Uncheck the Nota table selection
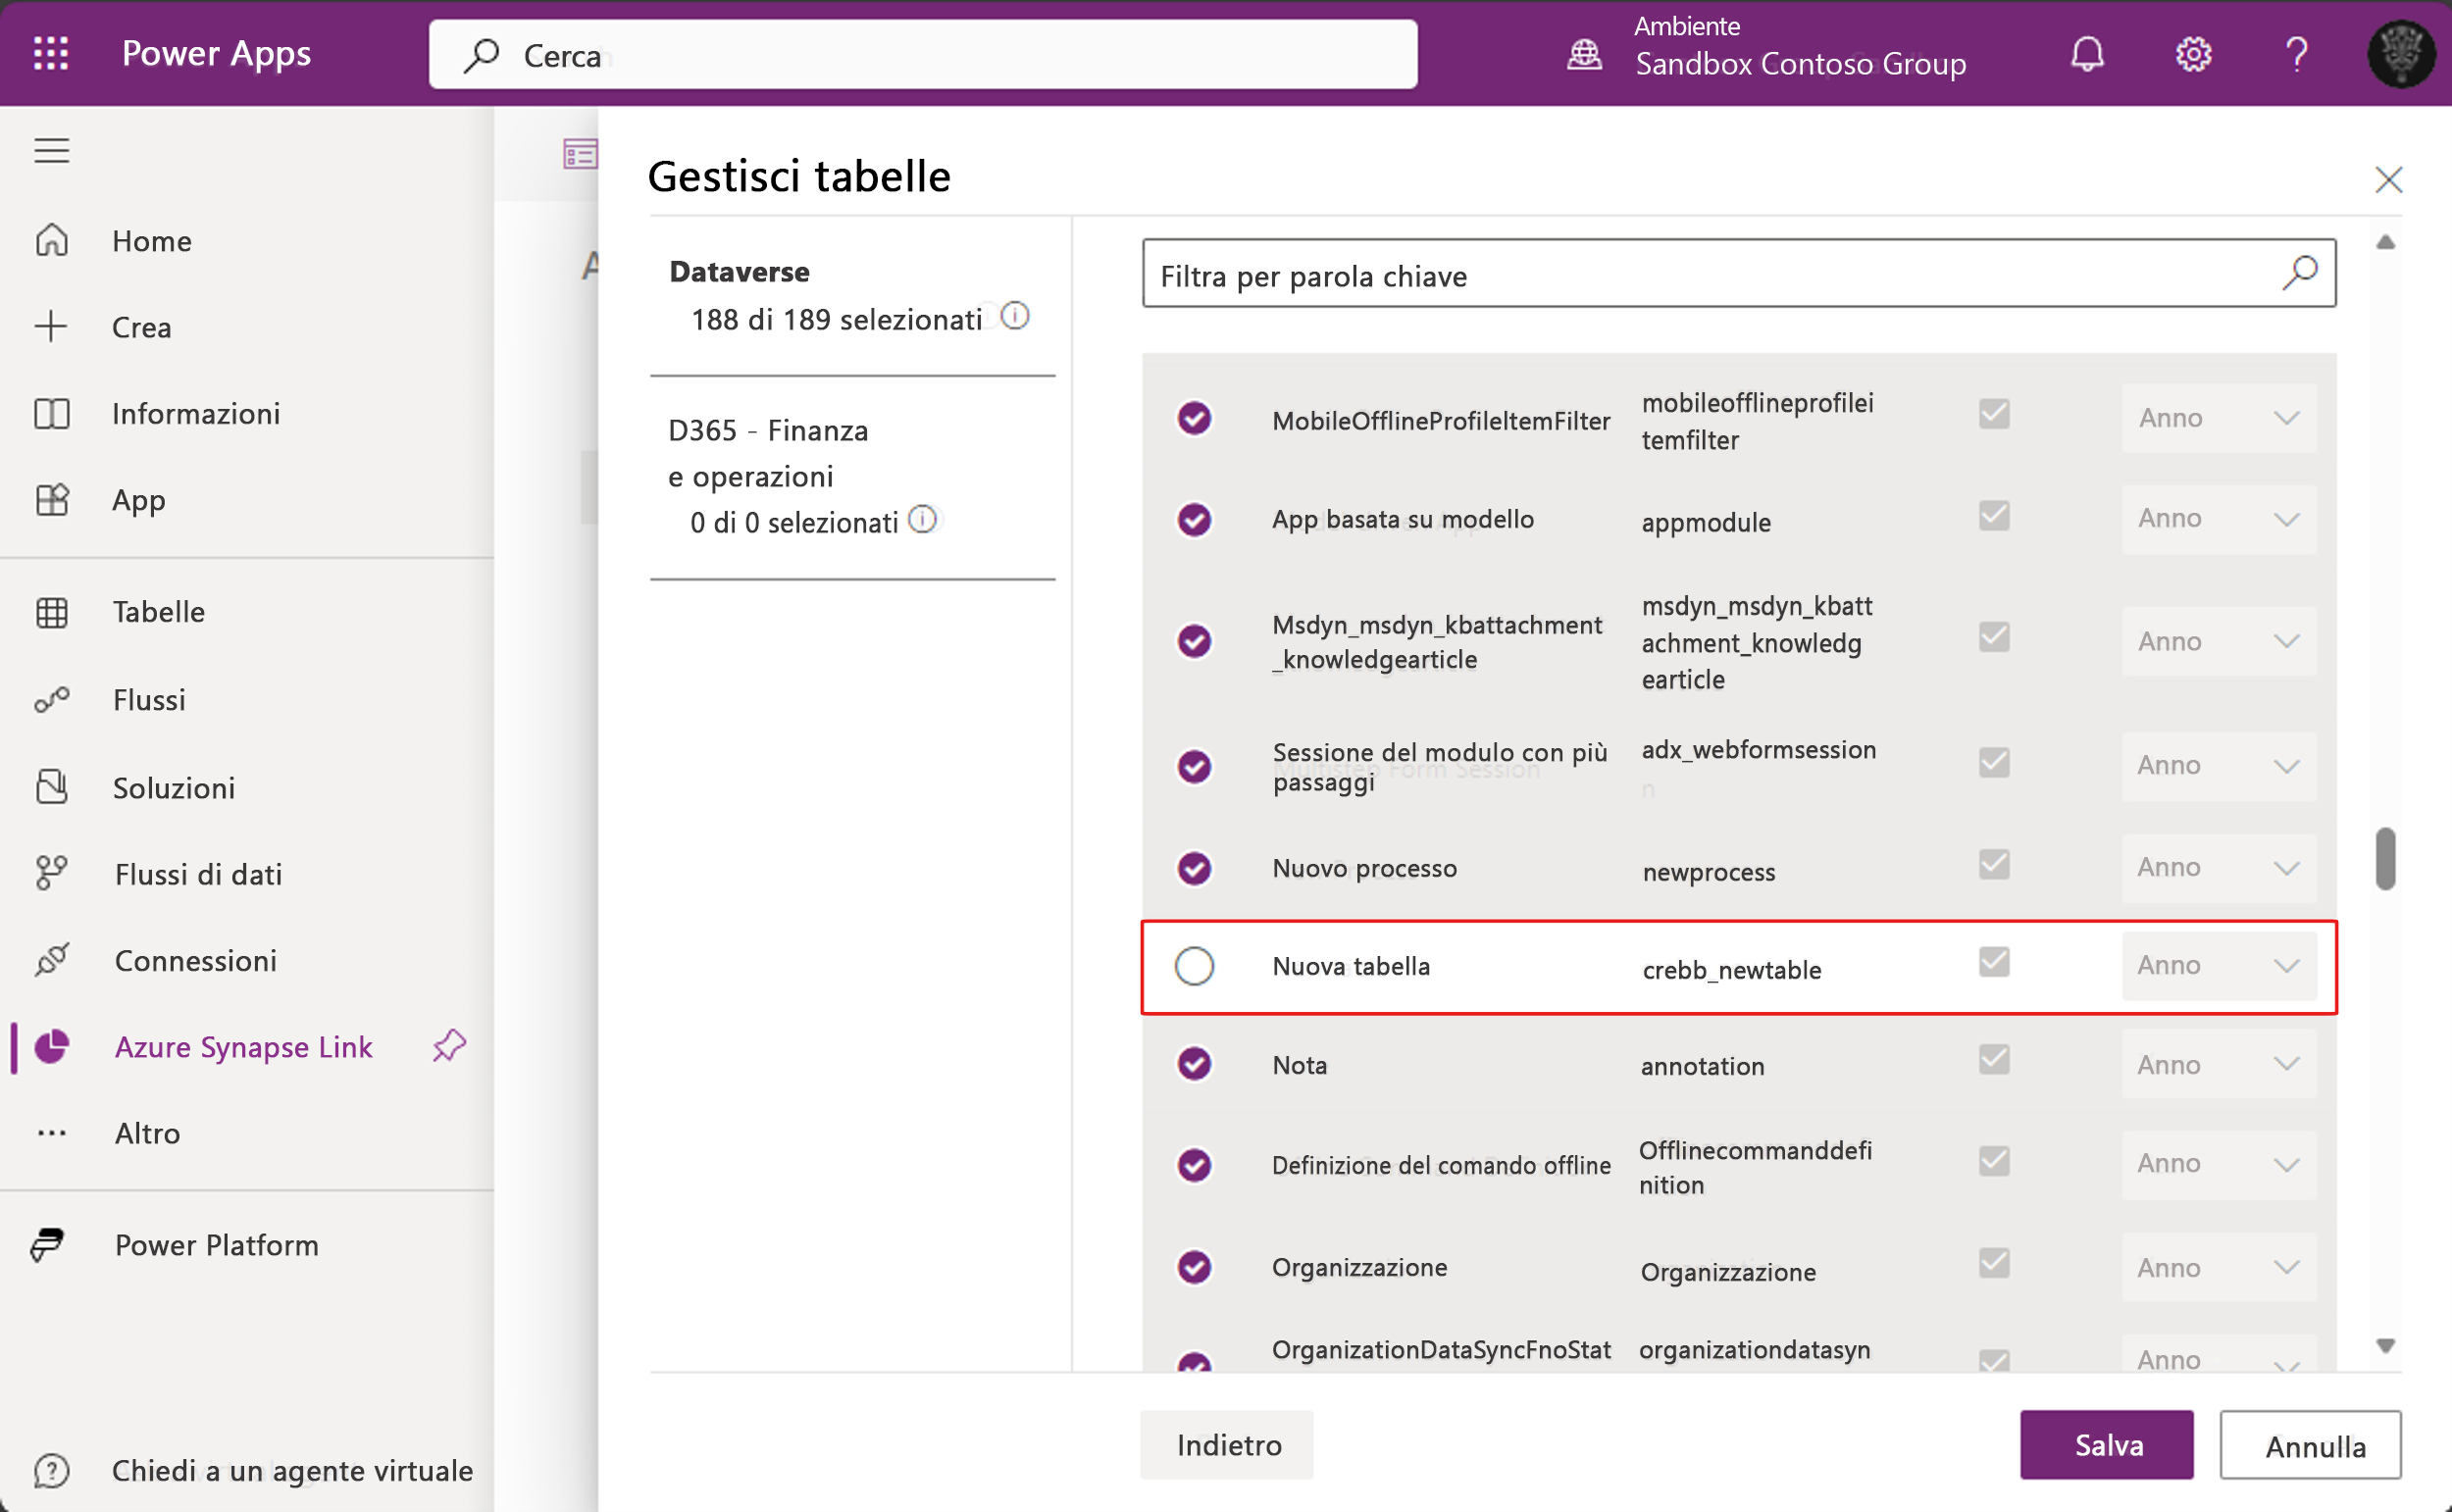The image size is (2452, 1512). 1194,1063
